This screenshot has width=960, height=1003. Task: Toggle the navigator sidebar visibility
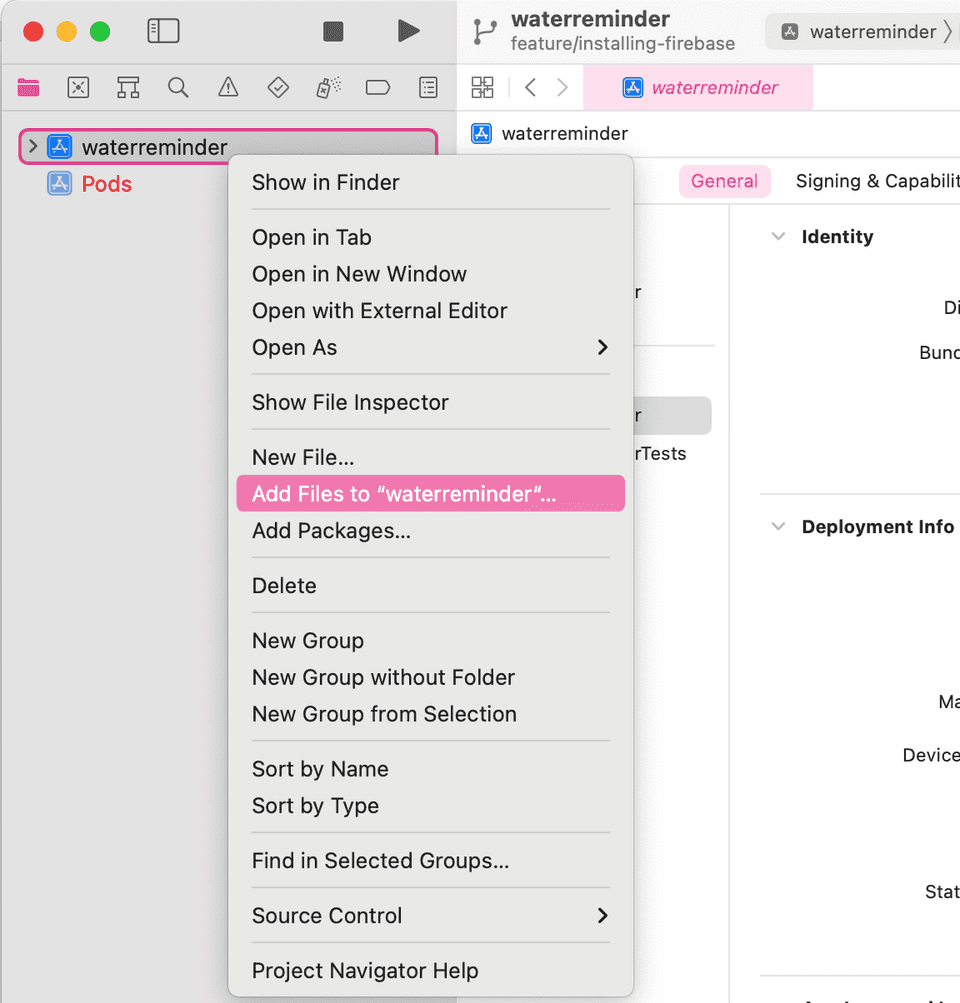click(x=163, y=31)
